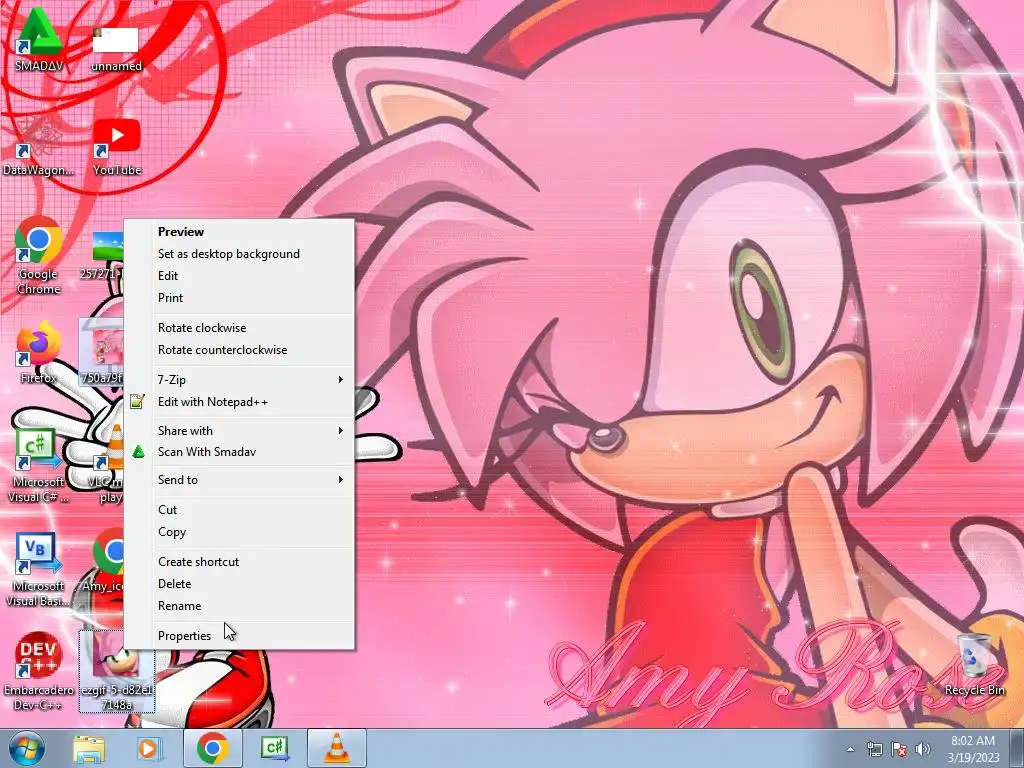Choose Scan With Smadav
Screen dimensions: 1024x768
pyautogui.click(x=239, y=452)
